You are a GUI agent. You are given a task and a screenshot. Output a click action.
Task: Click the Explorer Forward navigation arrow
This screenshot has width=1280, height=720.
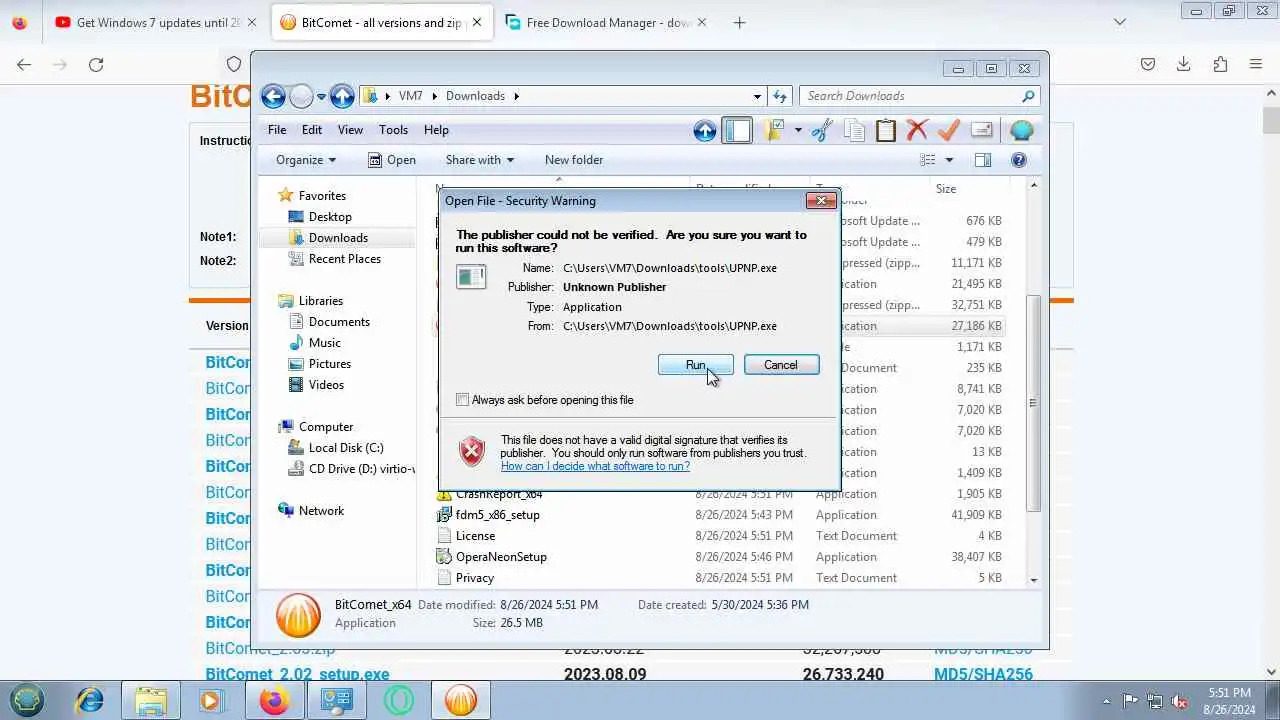coord(301,96)
